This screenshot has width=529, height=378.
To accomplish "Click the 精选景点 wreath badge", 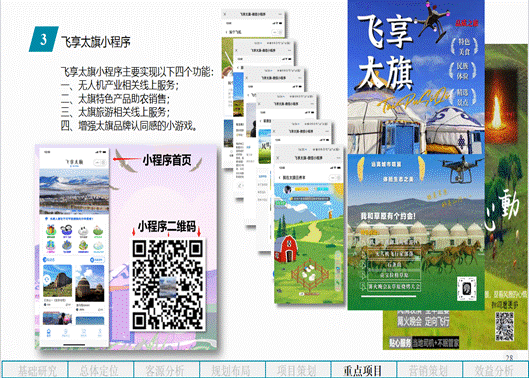I will 462,97.
